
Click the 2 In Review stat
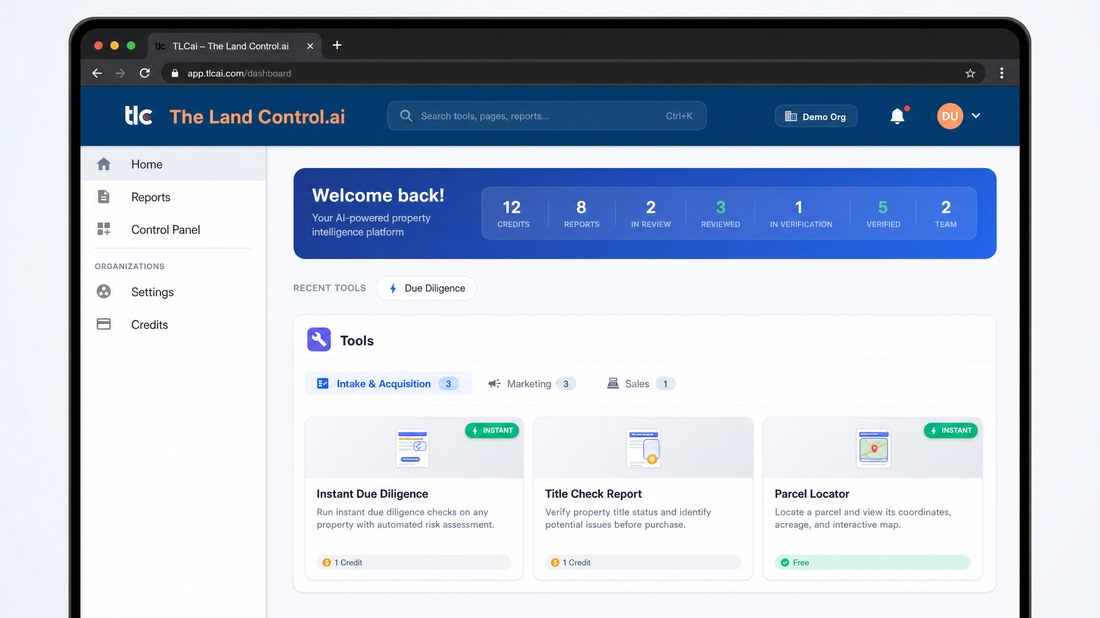tap(651, 214)
